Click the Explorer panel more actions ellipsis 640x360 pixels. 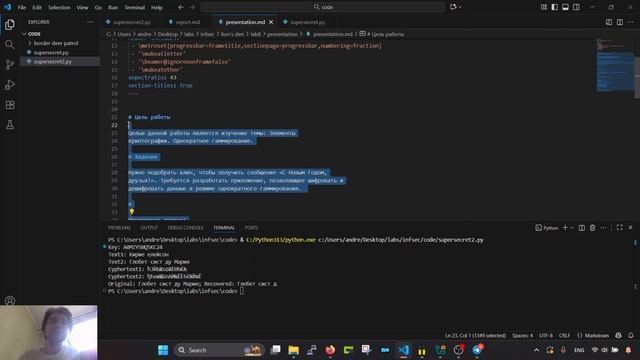(90, 22)
